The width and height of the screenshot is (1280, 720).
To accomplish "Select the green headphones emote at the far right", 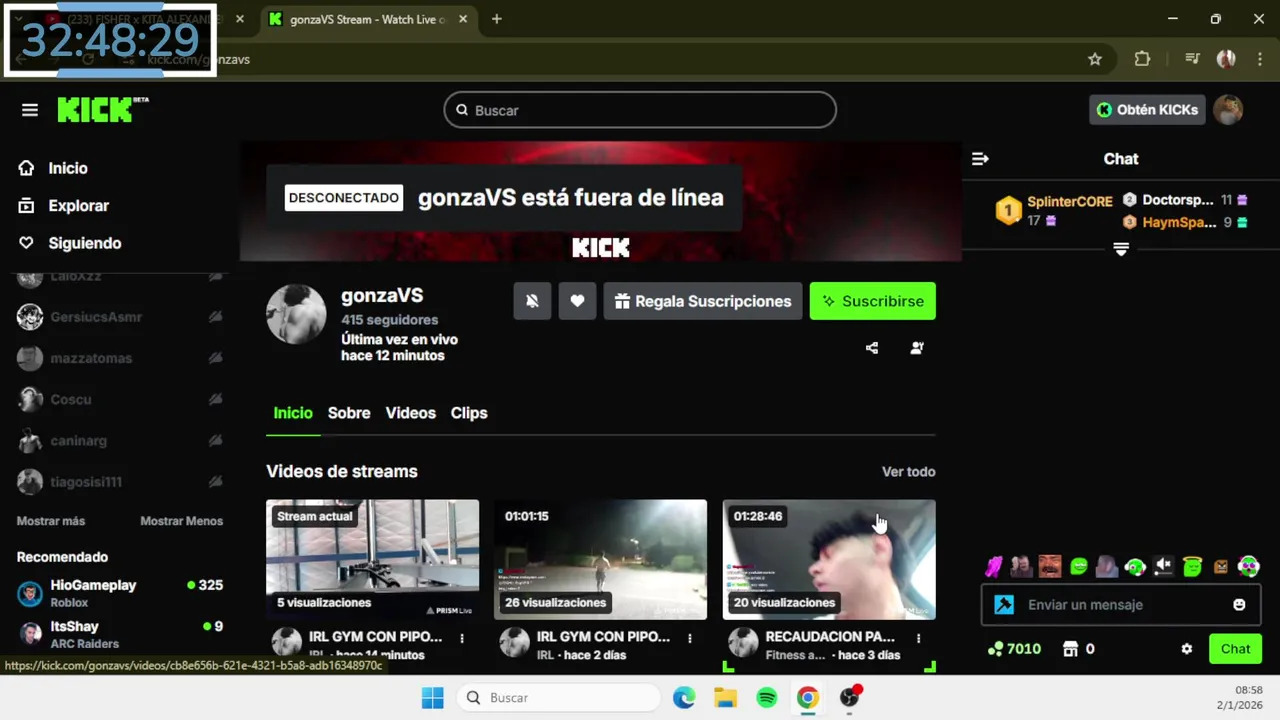I will coord(1249,567).
